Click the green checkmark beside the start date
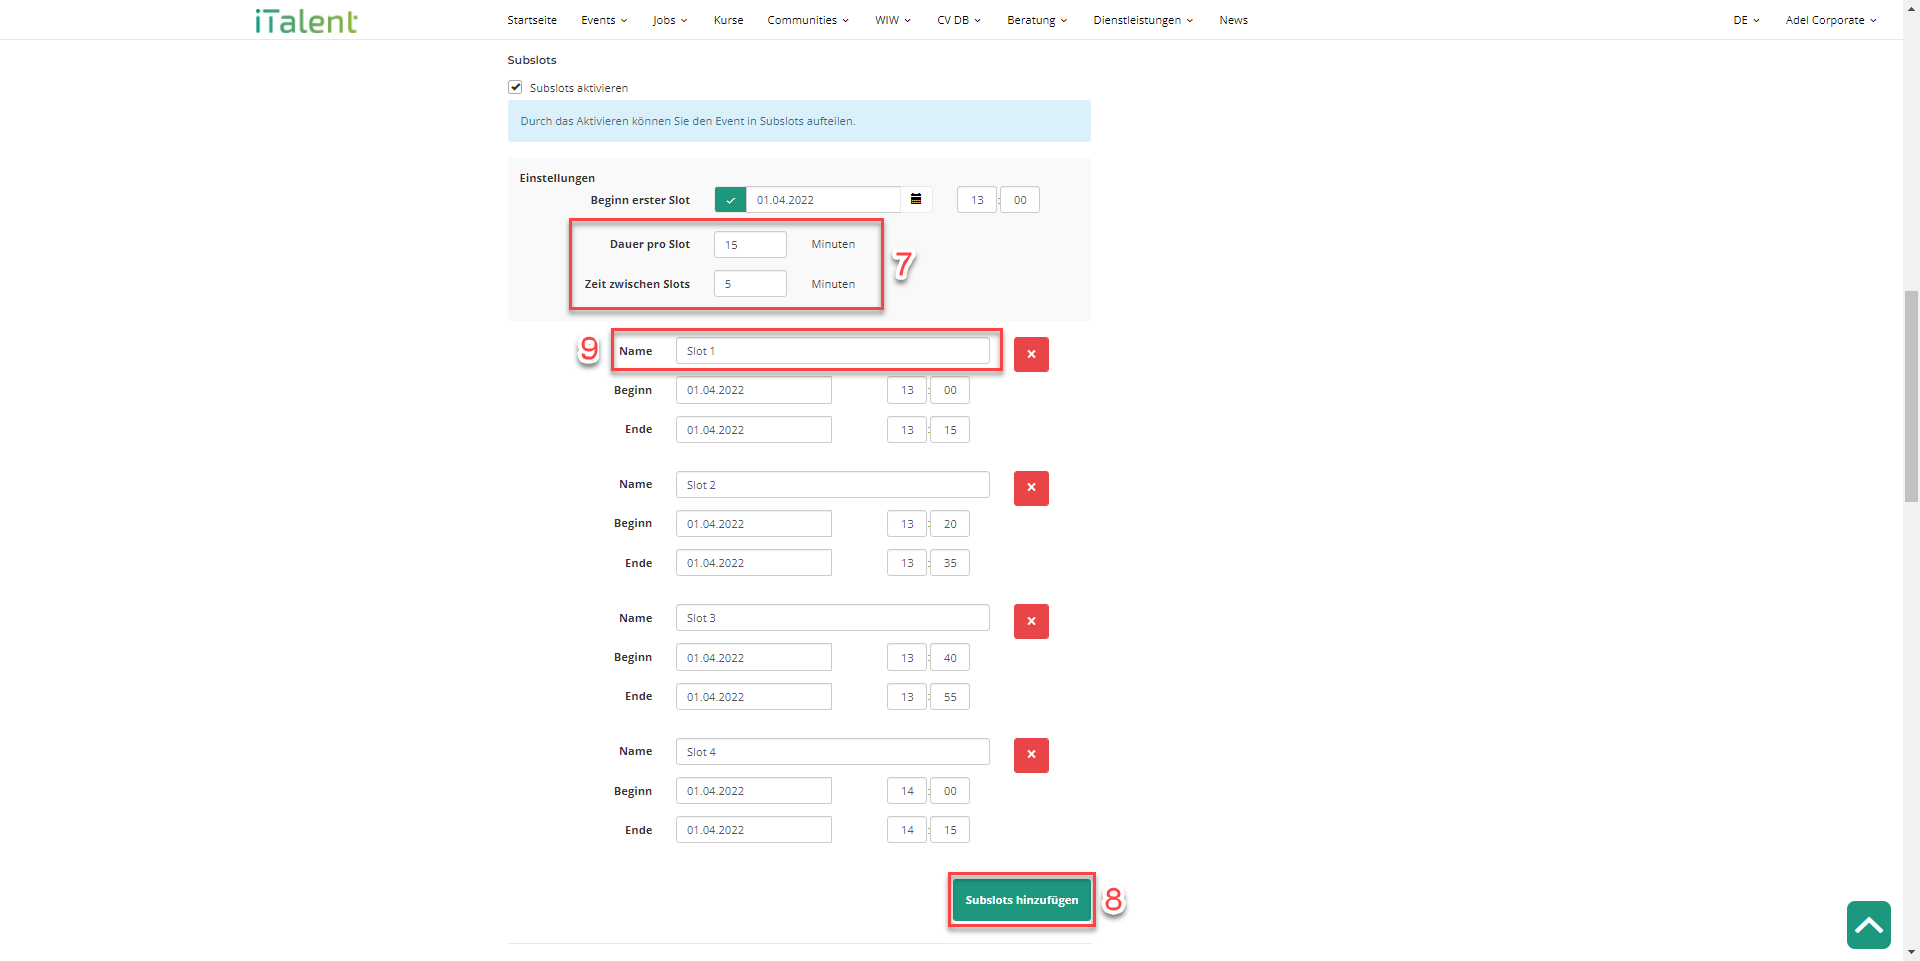This screenshot has height=961, width=1920. click(730, 200)
